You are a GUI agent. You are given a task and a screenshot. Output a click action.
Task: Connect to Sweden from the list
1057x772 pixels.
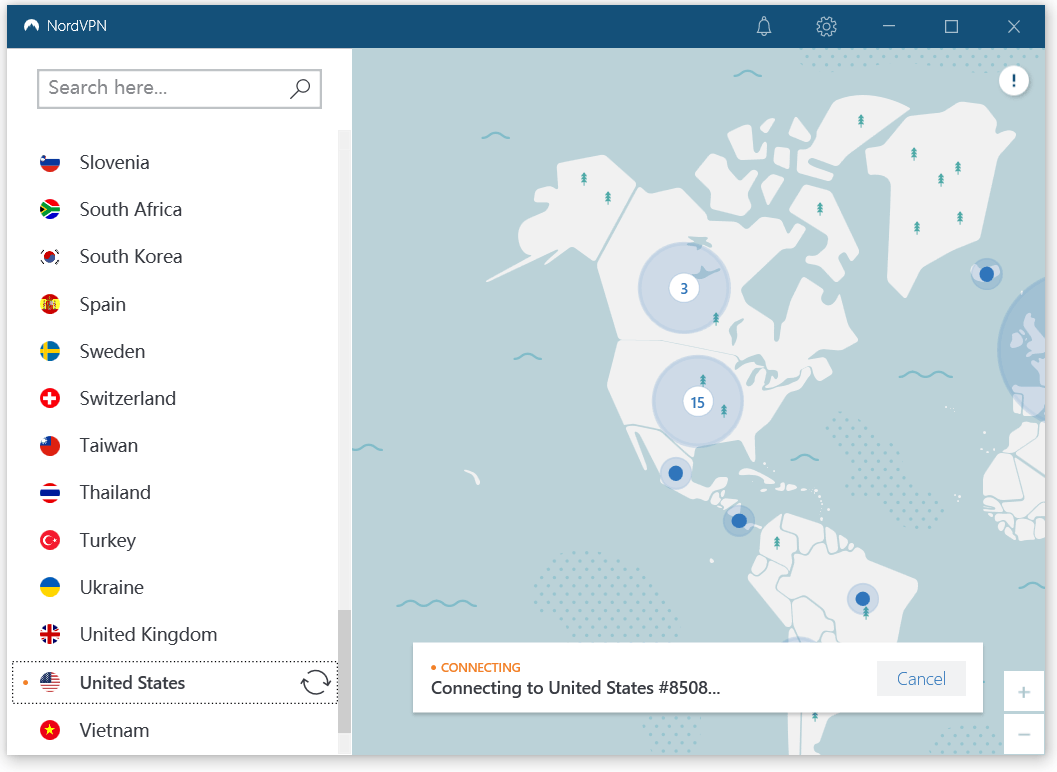click(175, 351)
